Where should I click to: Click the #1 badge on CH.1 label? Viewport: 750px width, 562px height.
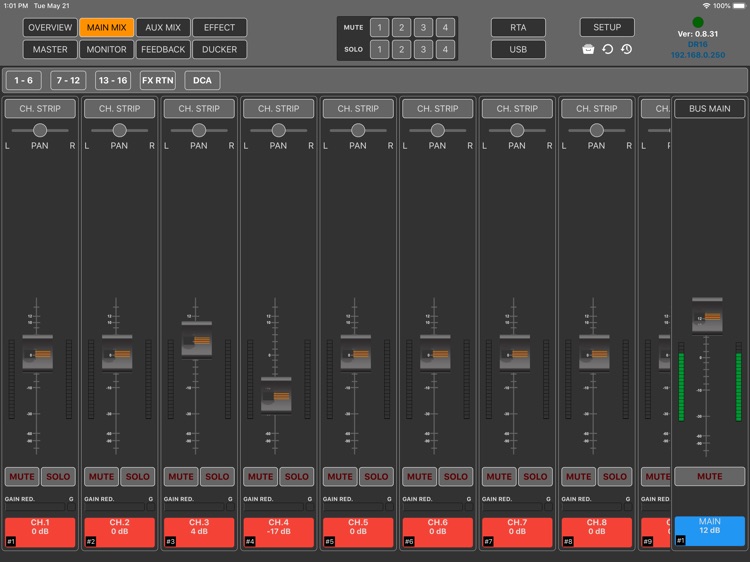11,541
